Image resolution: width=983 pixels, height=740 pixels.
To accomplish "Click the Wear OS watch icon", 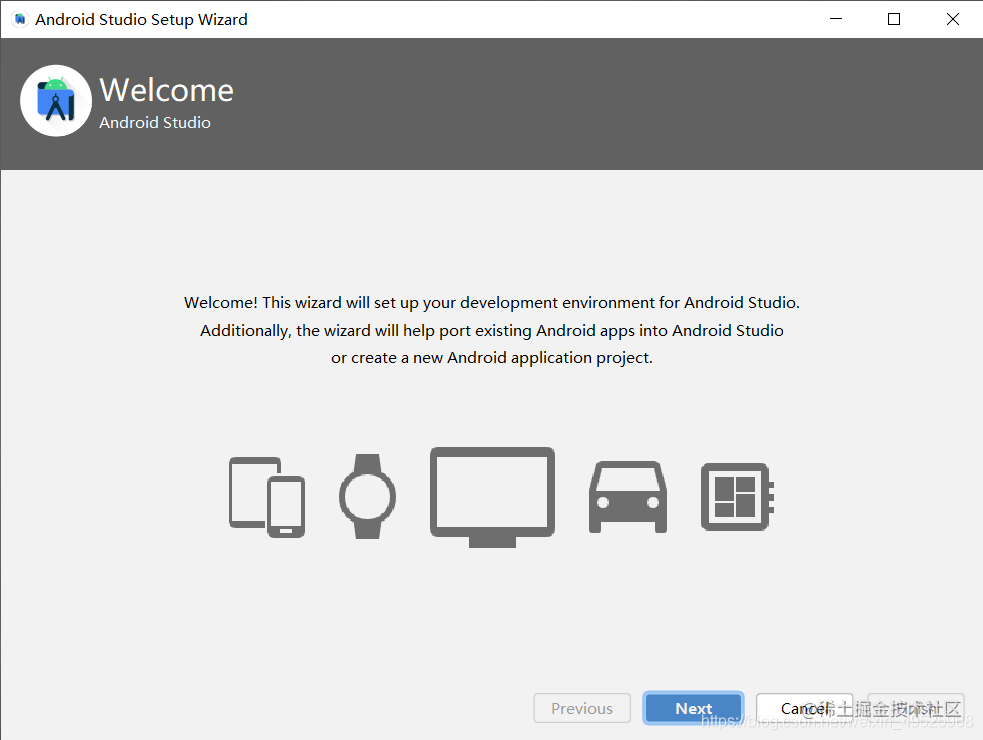I will (367, 496).
